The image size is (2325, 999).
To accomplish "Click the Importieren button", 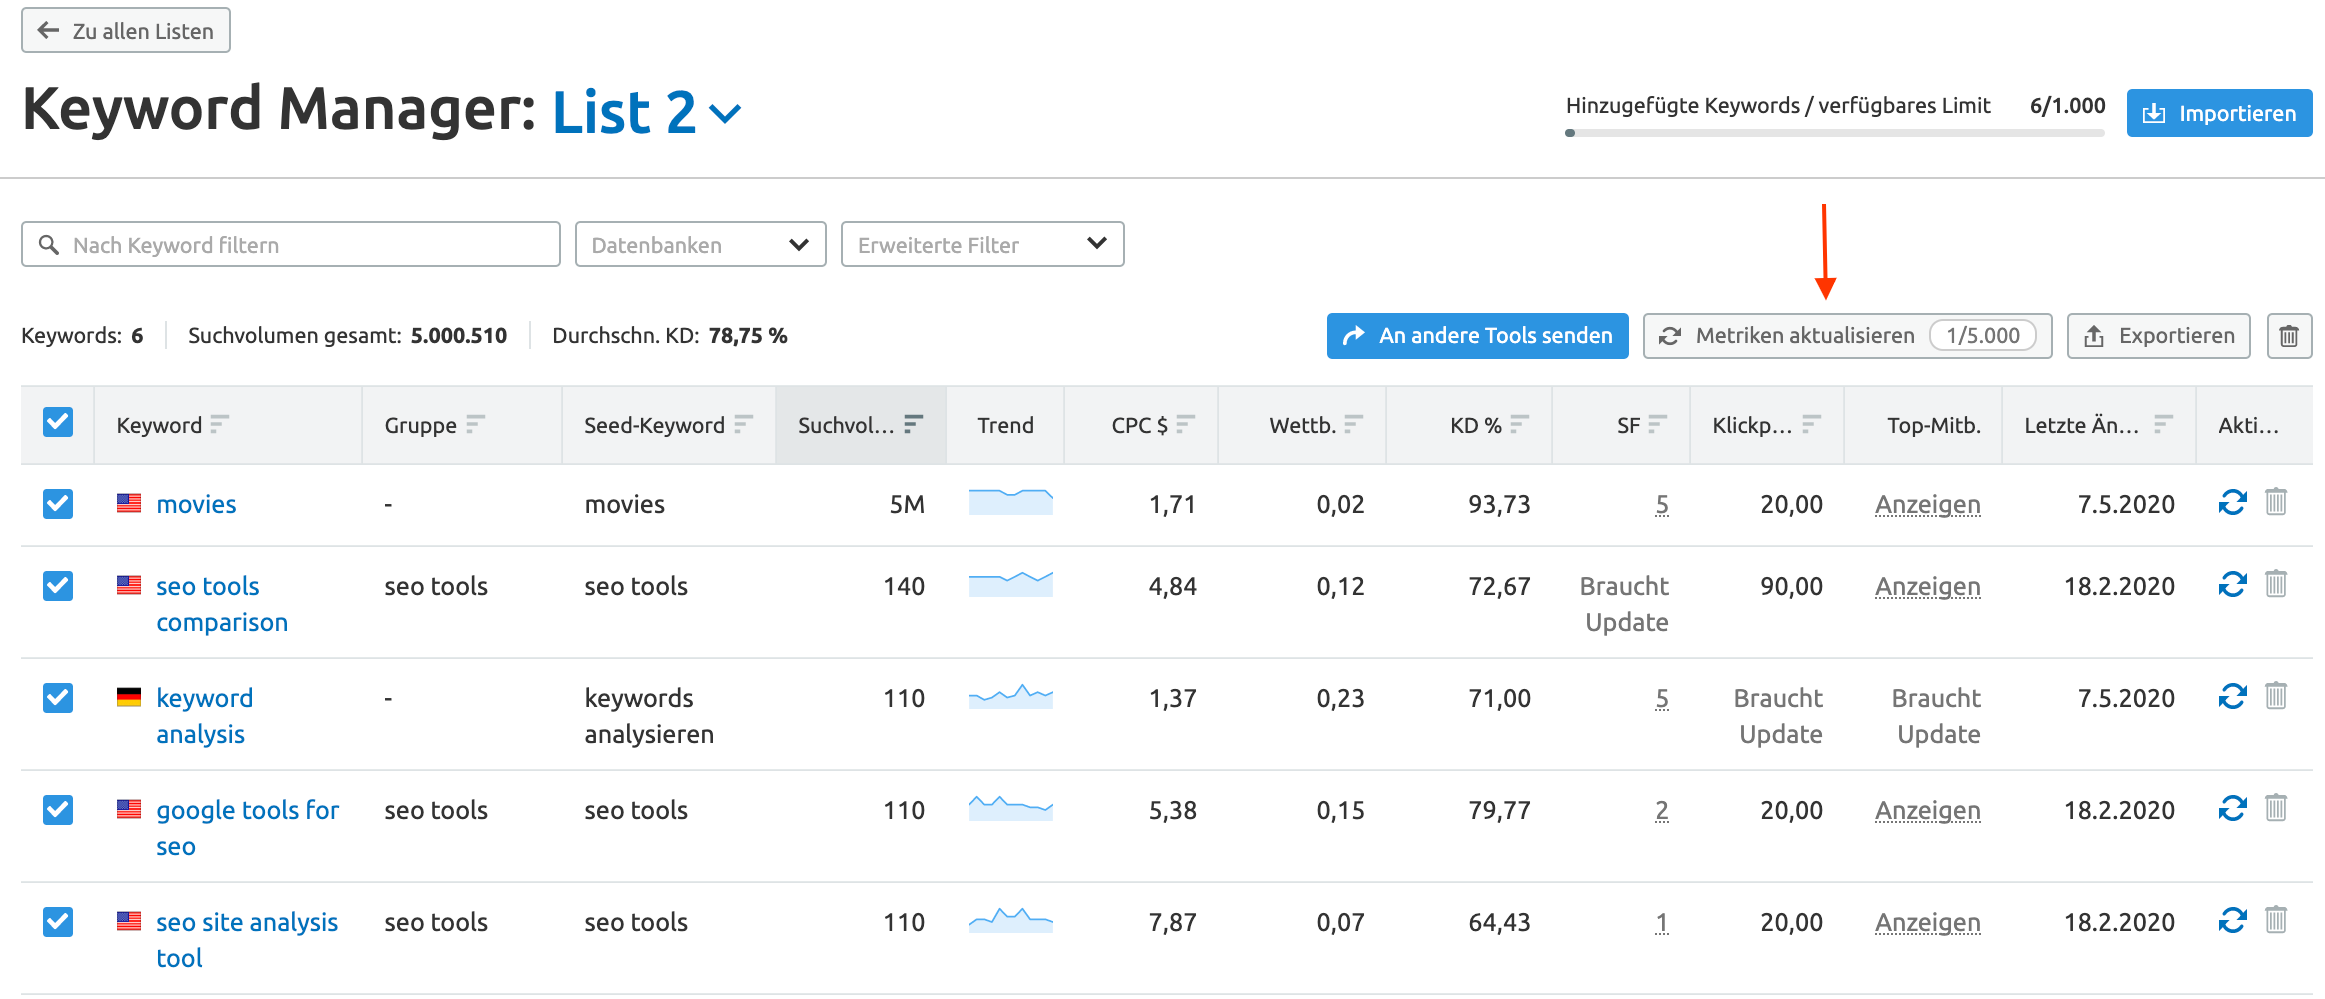I will (x=2219, y=113).
